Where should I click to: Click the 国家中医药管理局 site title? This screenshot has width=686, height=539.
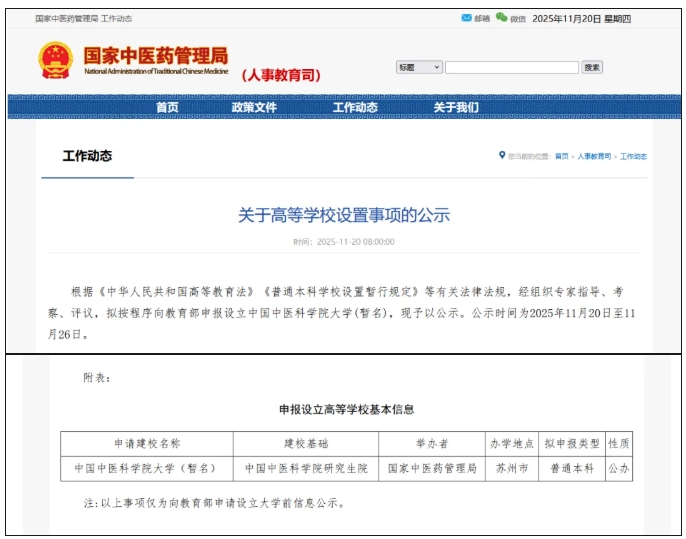pyautogui.click(x=156, y=56)
